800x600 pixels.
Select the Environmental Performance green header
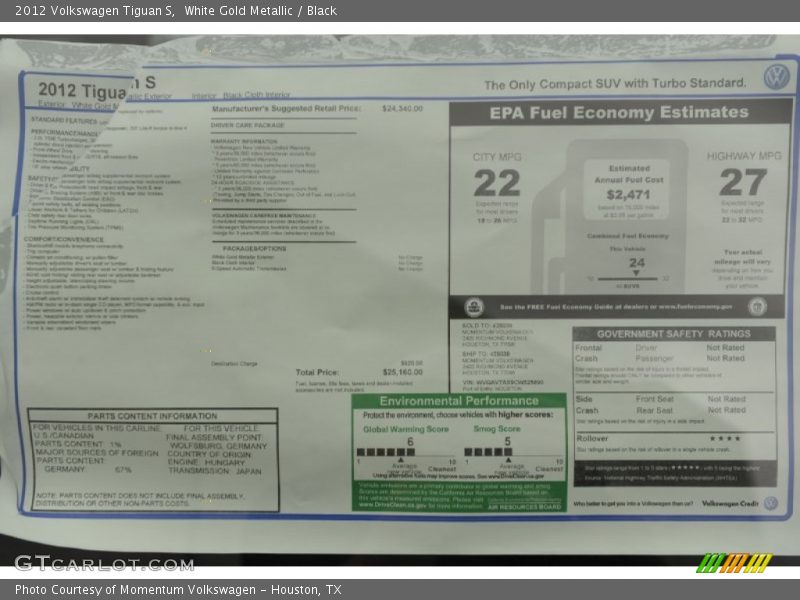click(459, 401)
